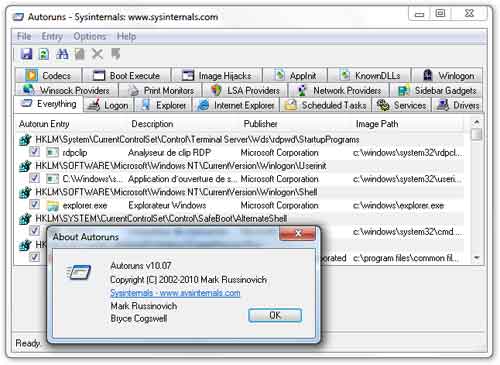Disable the explorer.exe shell entry checkbox
This screenshot has width=500, height=365.
coord(34,204)
